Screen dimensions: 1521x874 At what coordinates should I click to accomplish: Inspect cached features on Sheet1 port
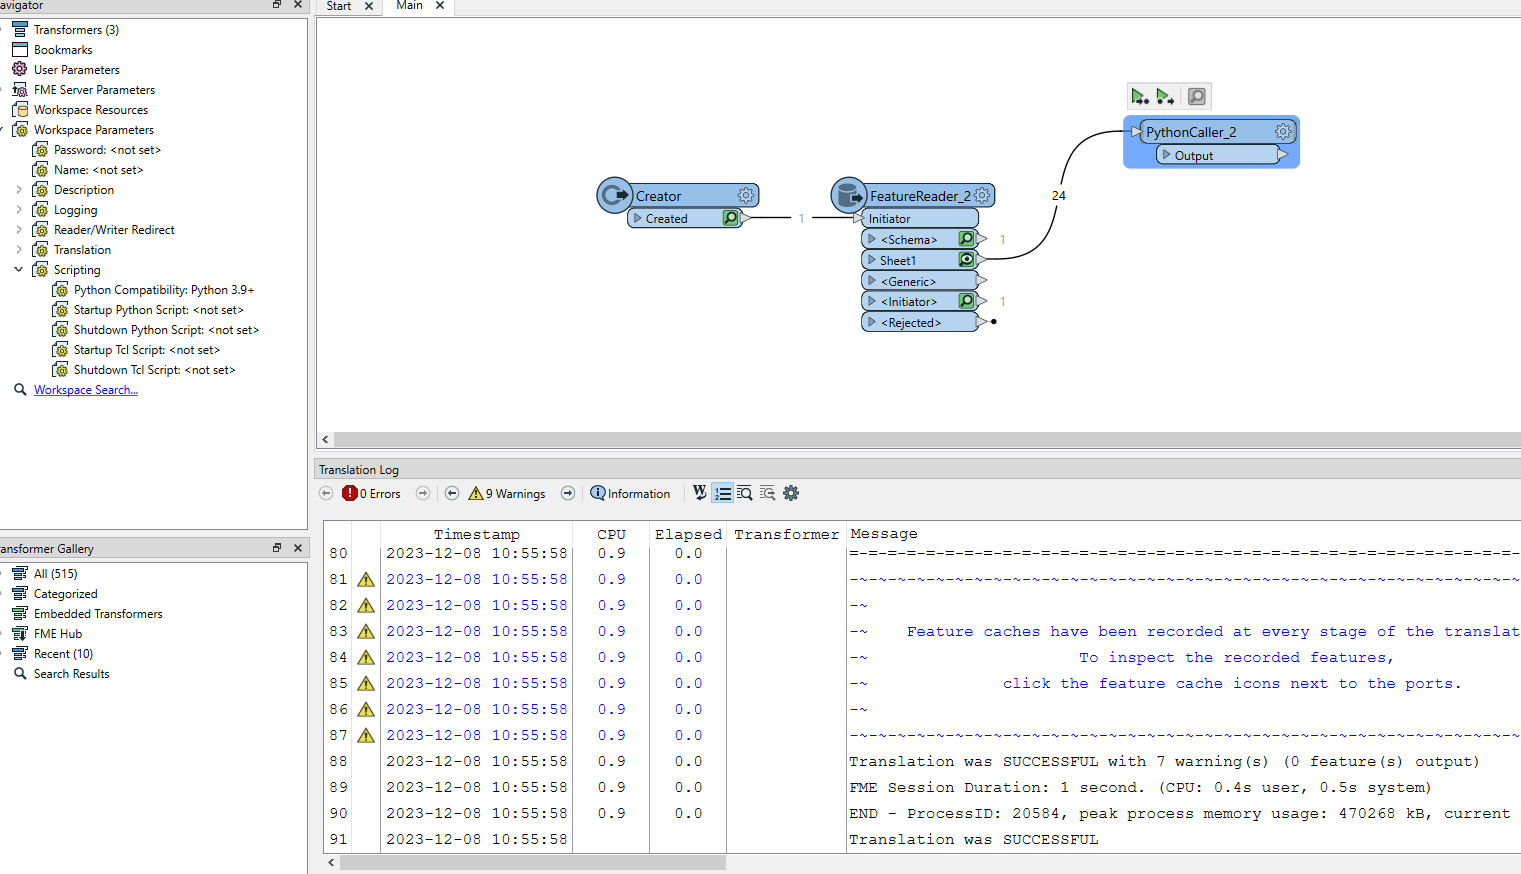(x=966, y=260)
